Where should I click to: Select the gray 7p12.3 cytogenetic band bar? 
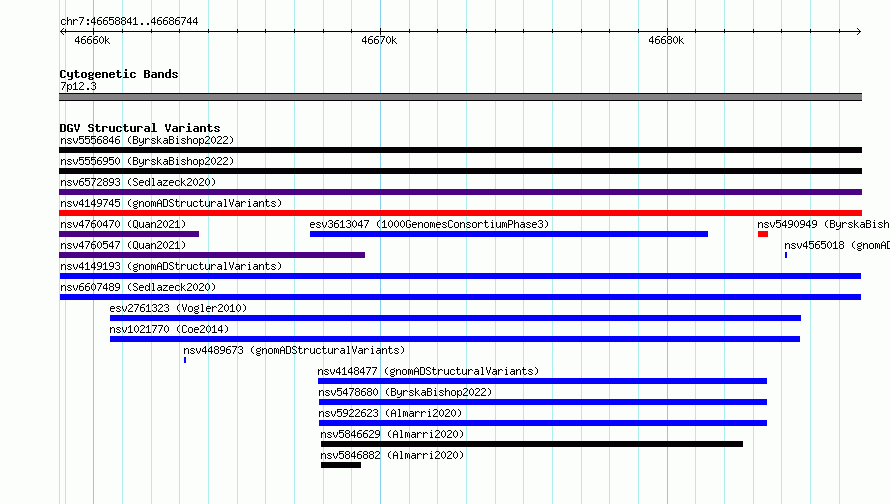[x=460, y=97]
